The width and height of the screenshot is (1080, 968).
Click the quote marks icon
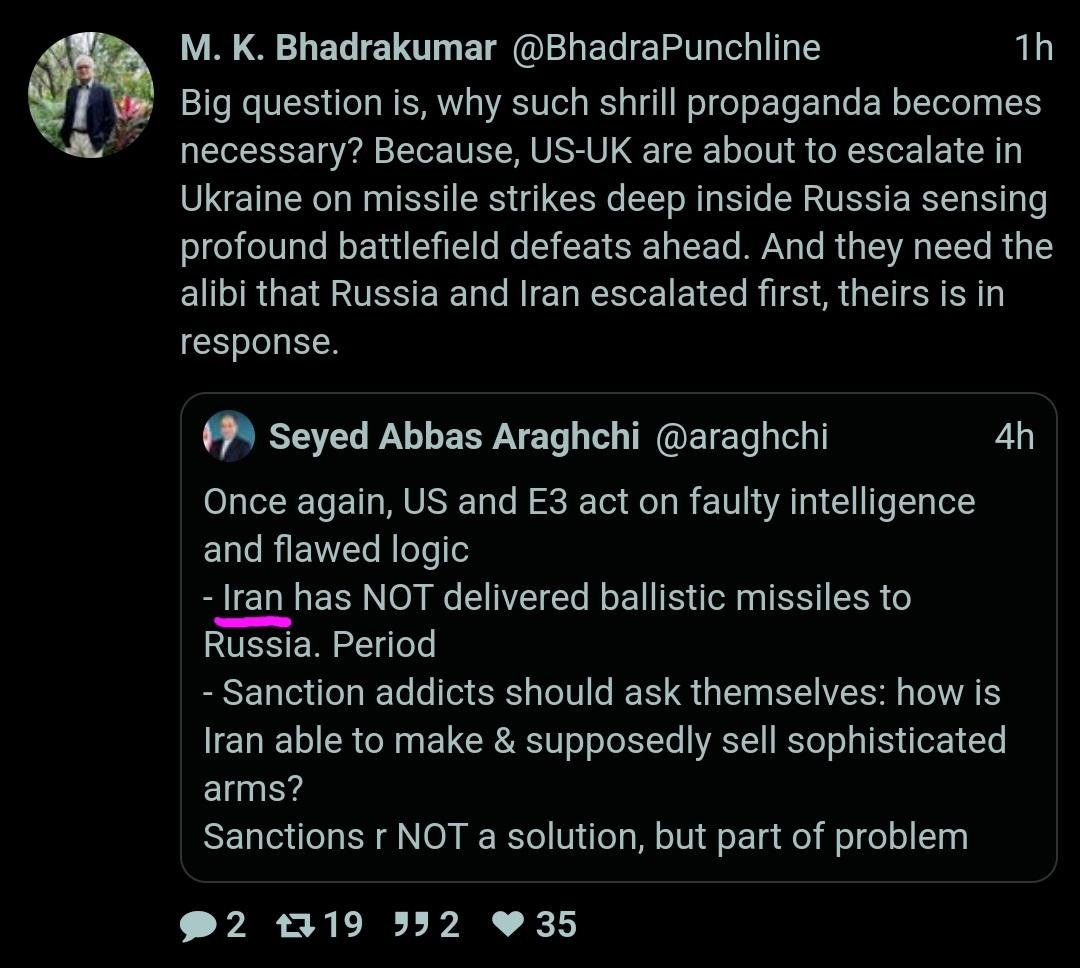click(x=411, y=925)
